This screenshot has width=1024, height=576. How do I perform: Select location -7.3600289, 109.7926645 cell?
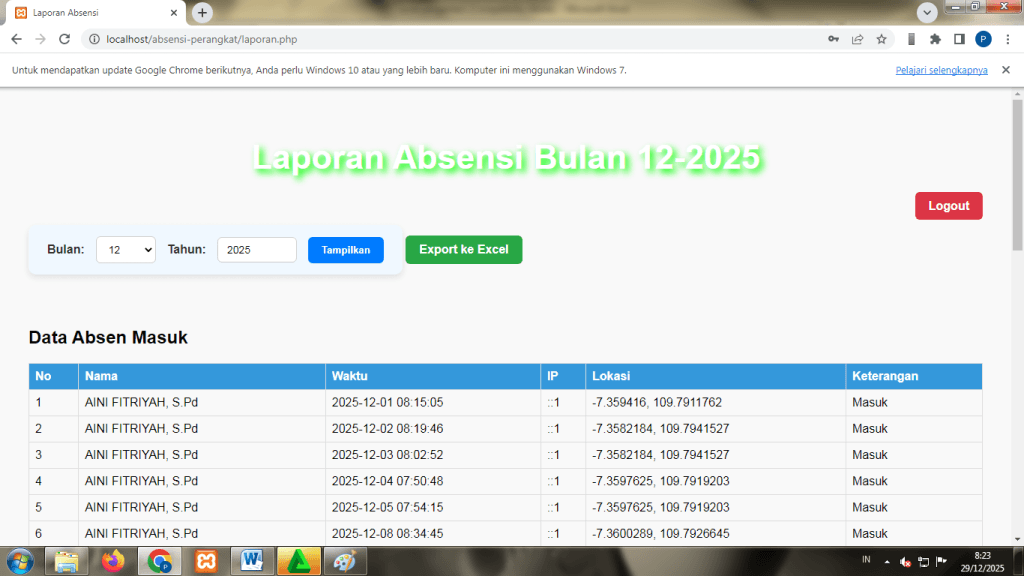[716, 534]
